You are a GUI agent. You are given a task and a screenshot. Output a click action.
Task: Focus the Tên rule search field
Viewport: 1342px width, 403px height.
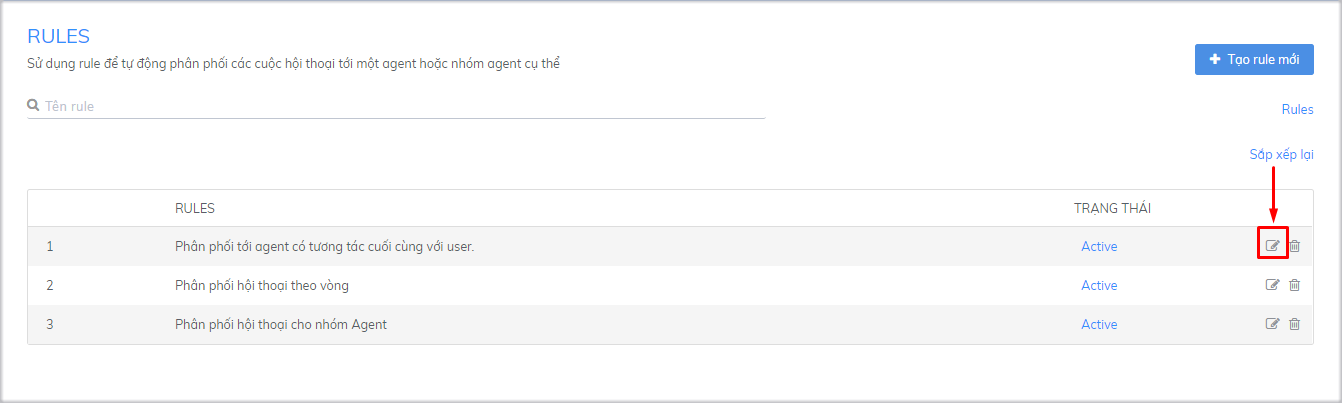400,106
